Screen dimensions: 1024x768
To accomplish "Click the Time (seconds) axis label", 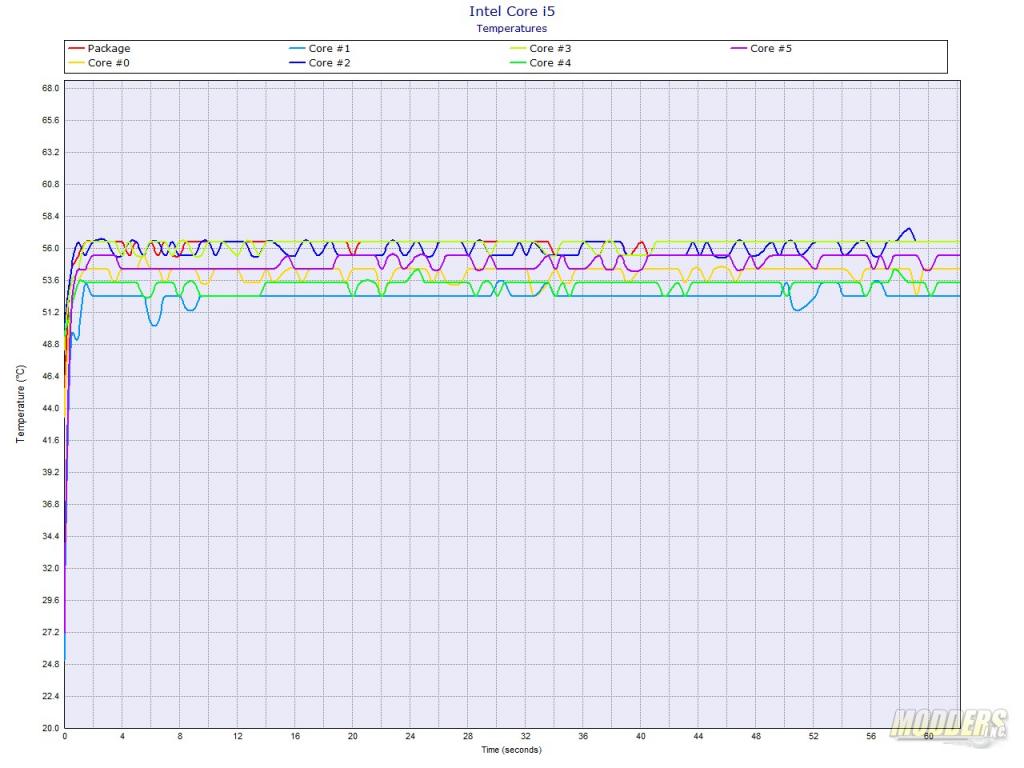I will [x=511, y=750].
